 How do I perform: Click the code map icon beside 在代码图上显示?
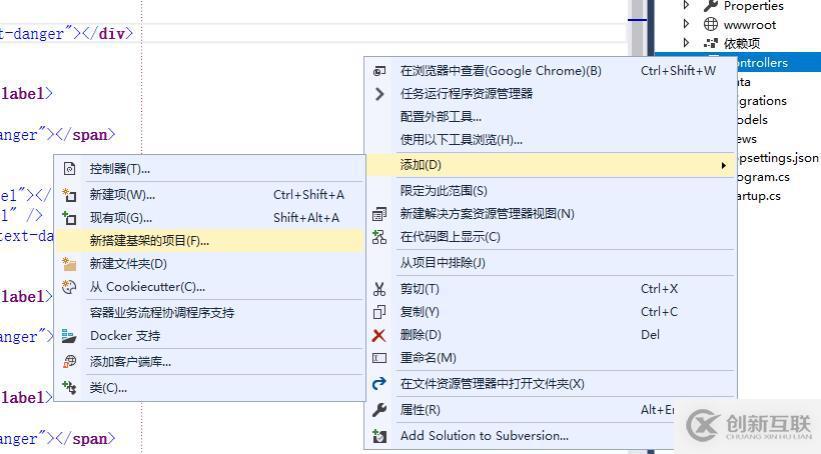[x=379, y=237]
